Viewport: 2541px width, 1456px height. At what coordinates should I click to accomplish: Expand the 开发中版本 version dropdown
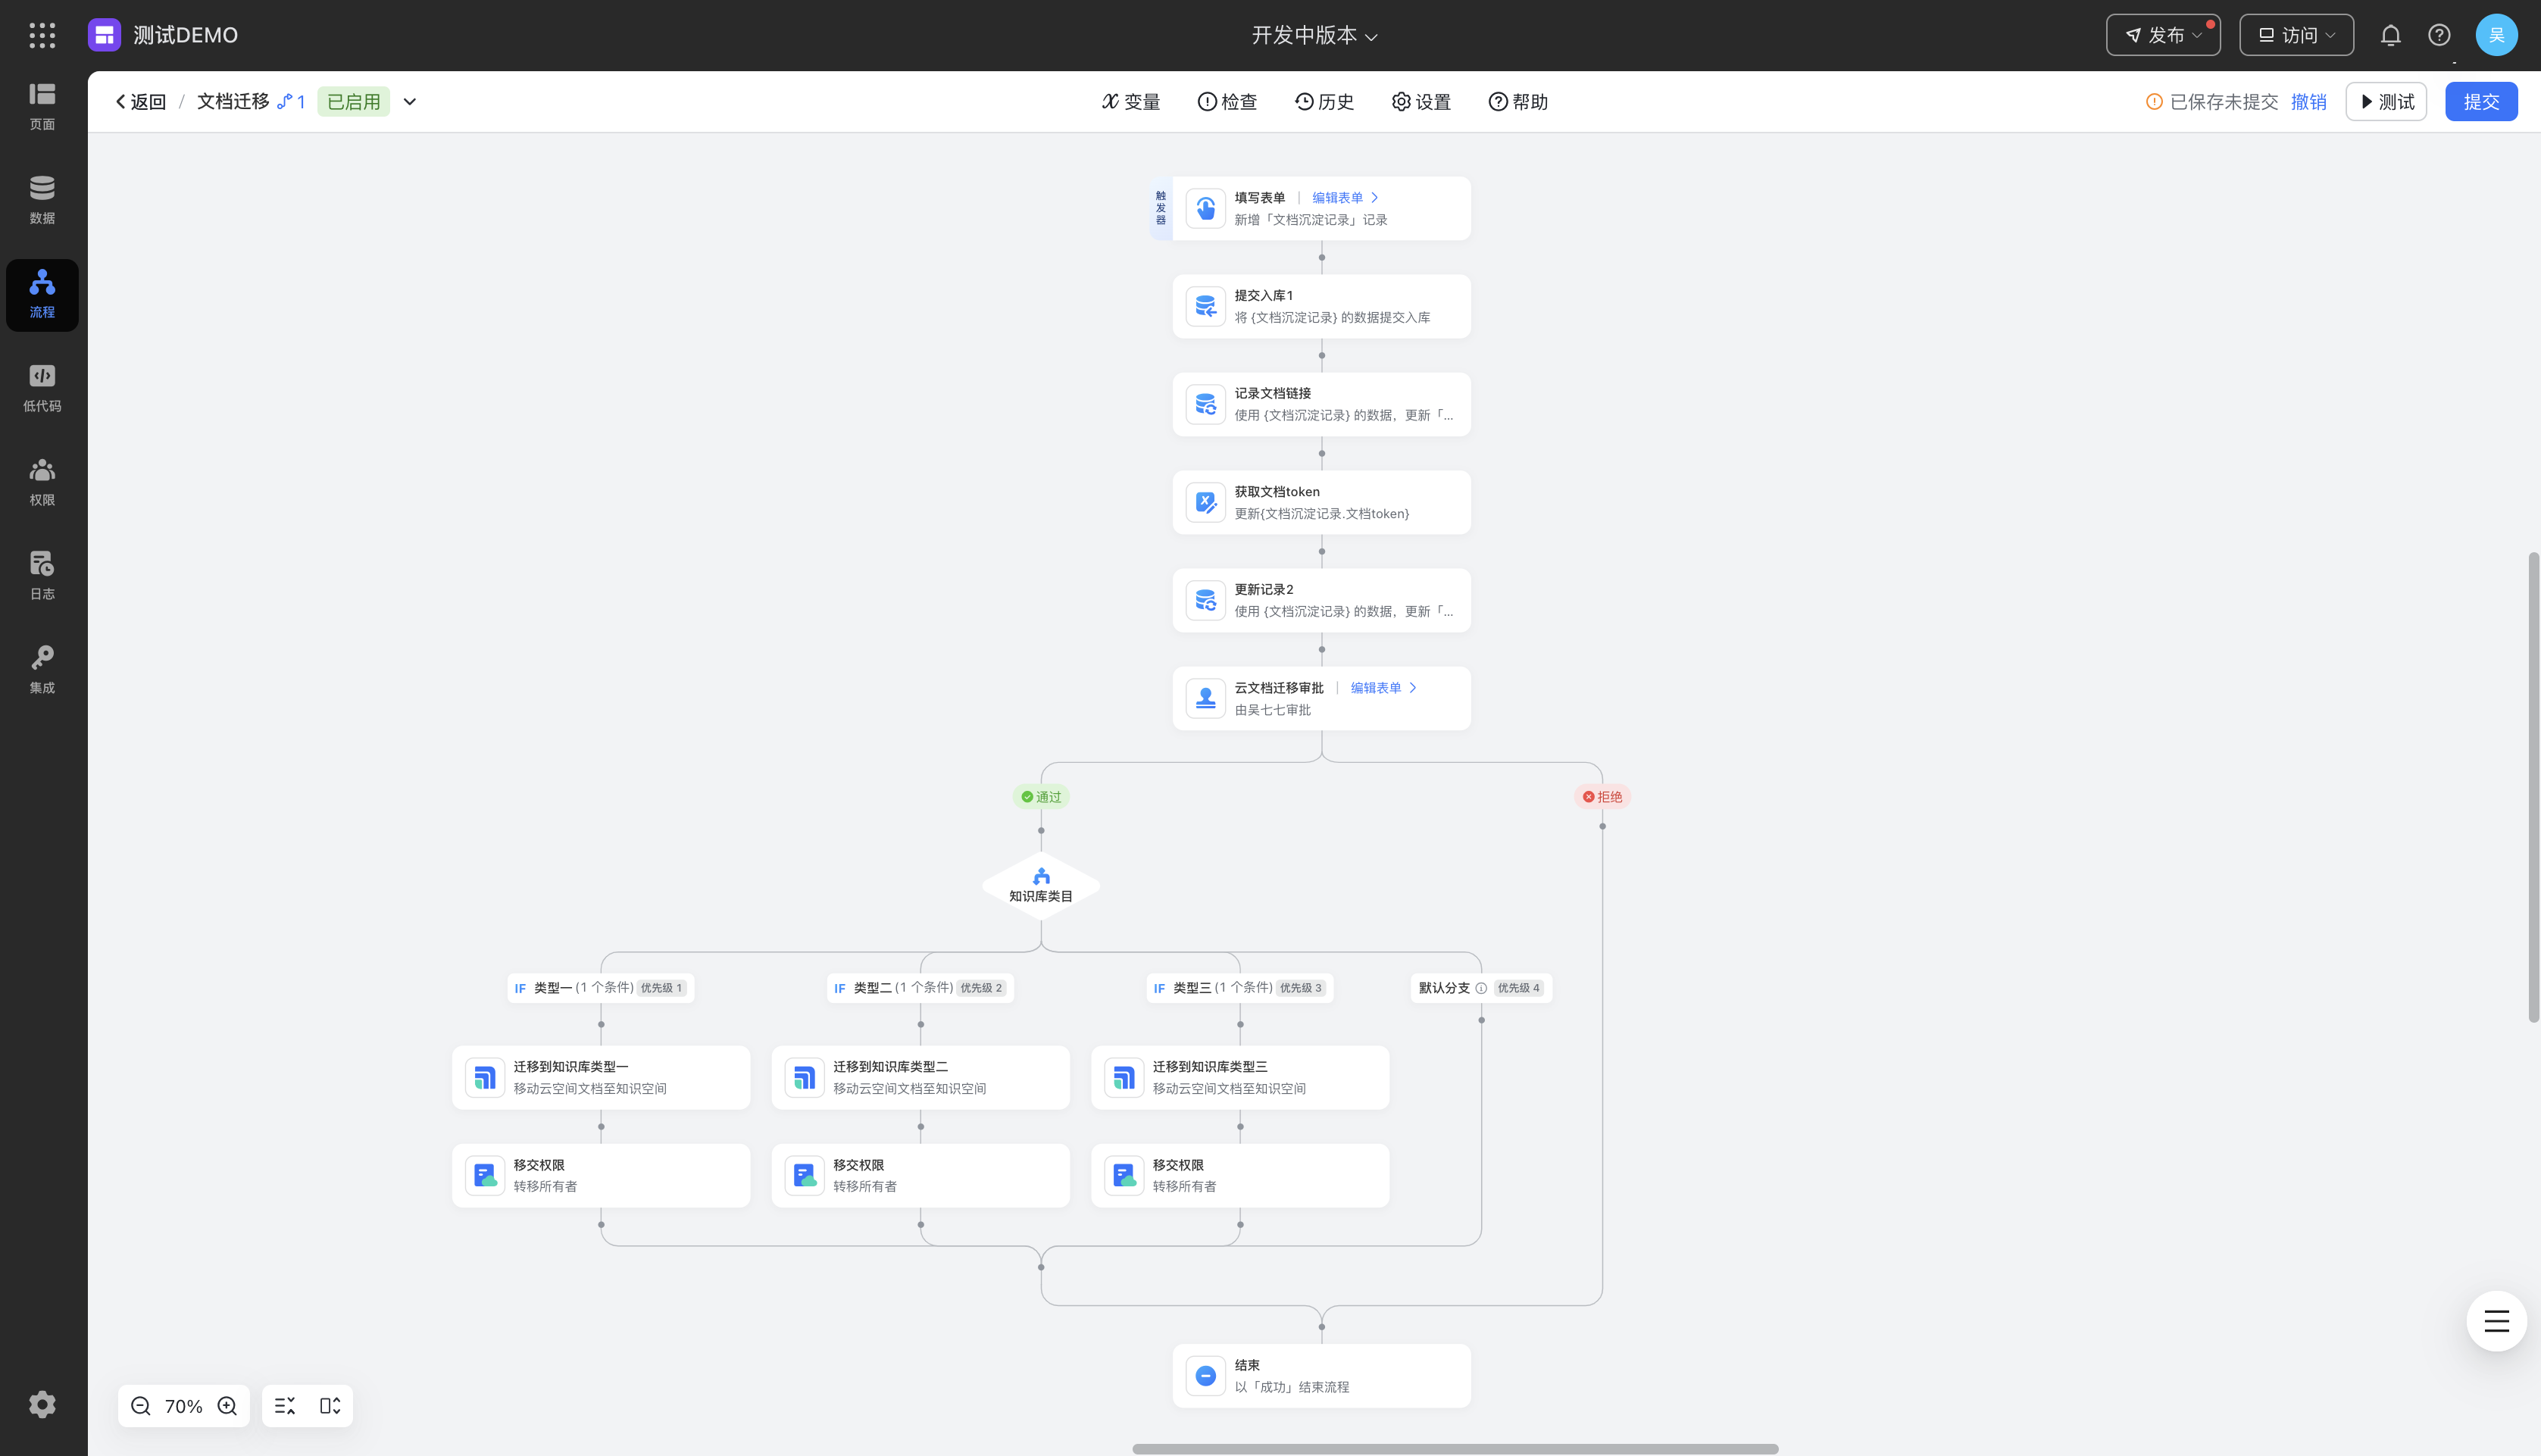click(x=1314, y=35)
